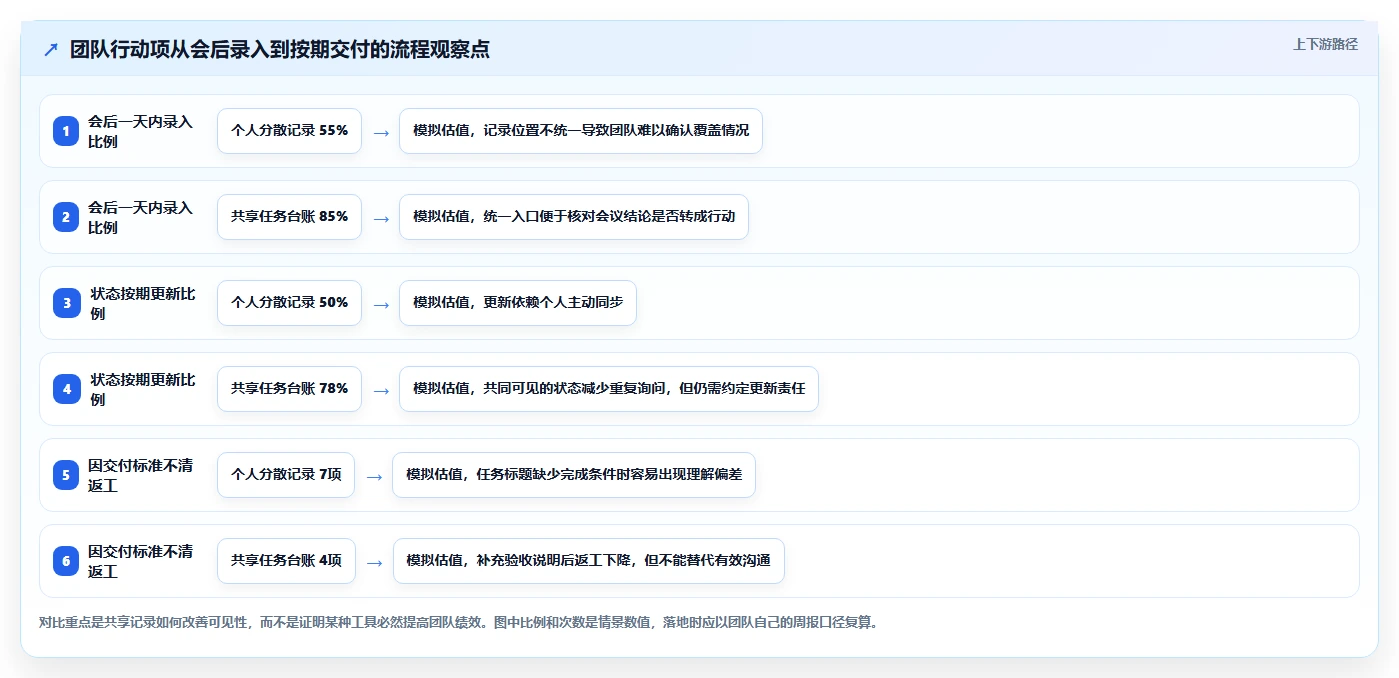Click the note about 补充验收说明后返工下降
Screen dimensions: 1399x678
(588, 561)
